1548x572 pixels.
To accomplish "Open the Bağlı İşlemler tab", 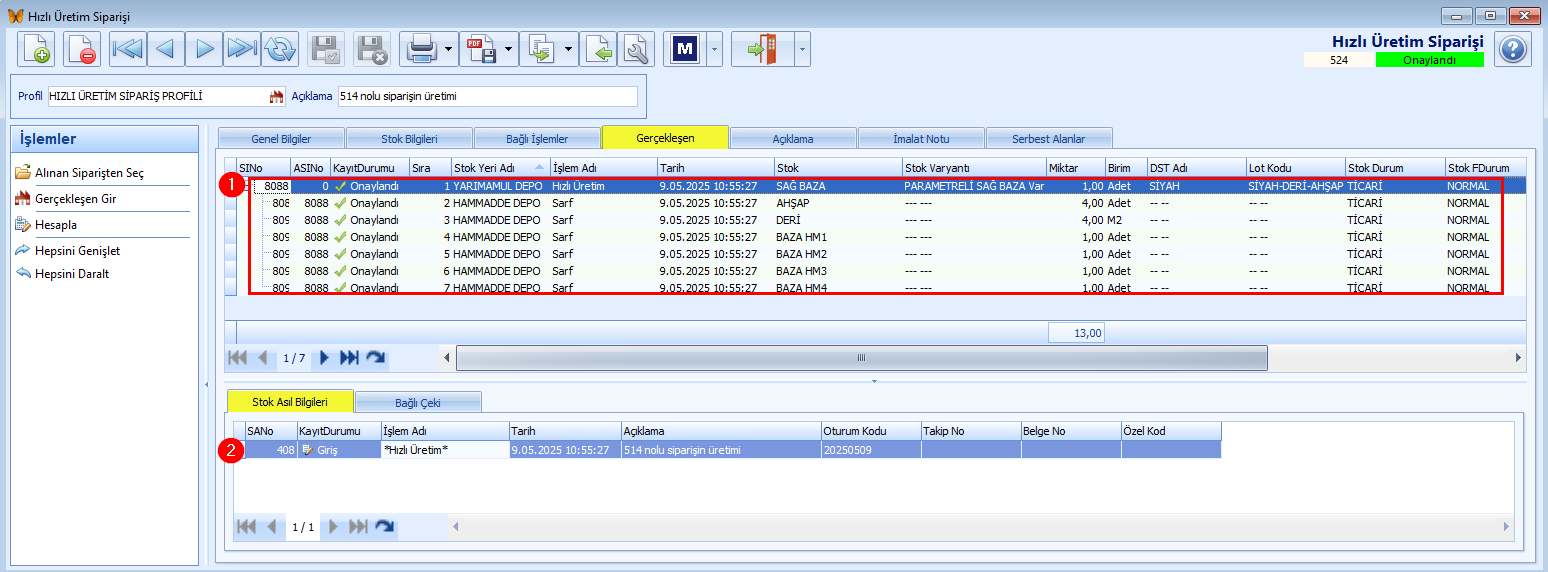I will click(537, 139).
